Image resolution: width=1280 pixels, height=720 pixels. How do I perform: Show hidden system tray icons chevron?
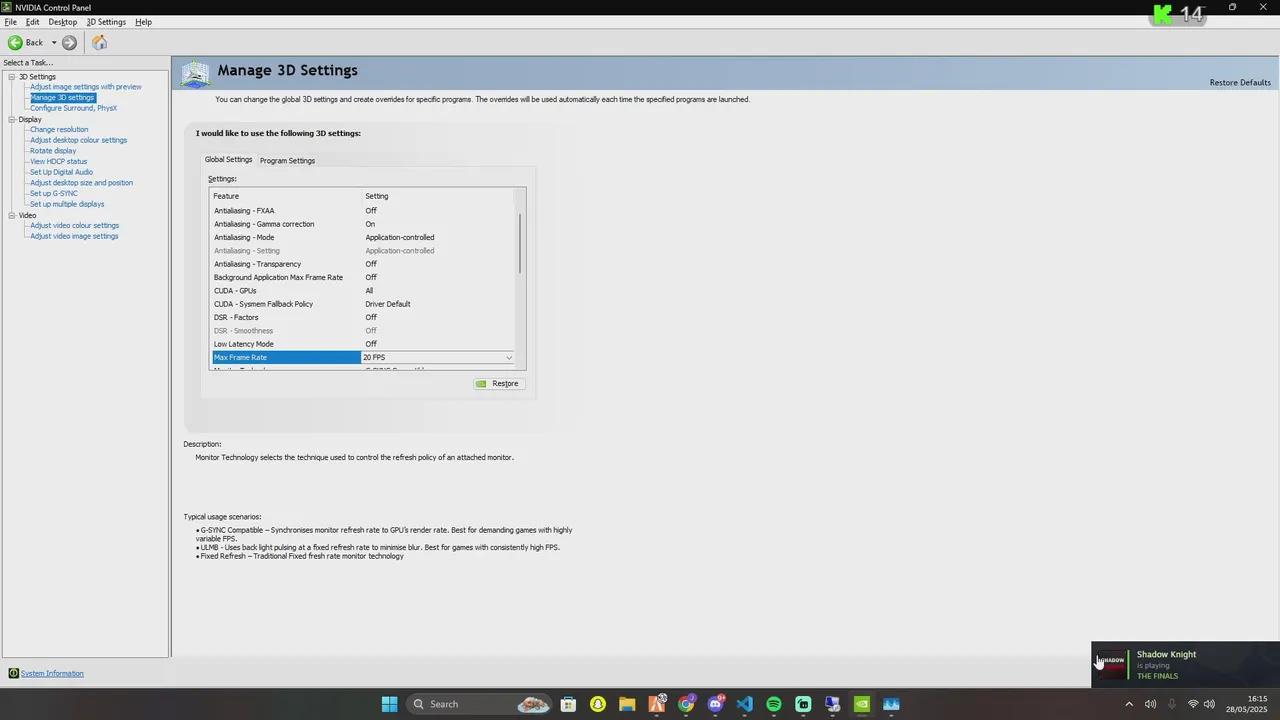tap(1129, 704)
